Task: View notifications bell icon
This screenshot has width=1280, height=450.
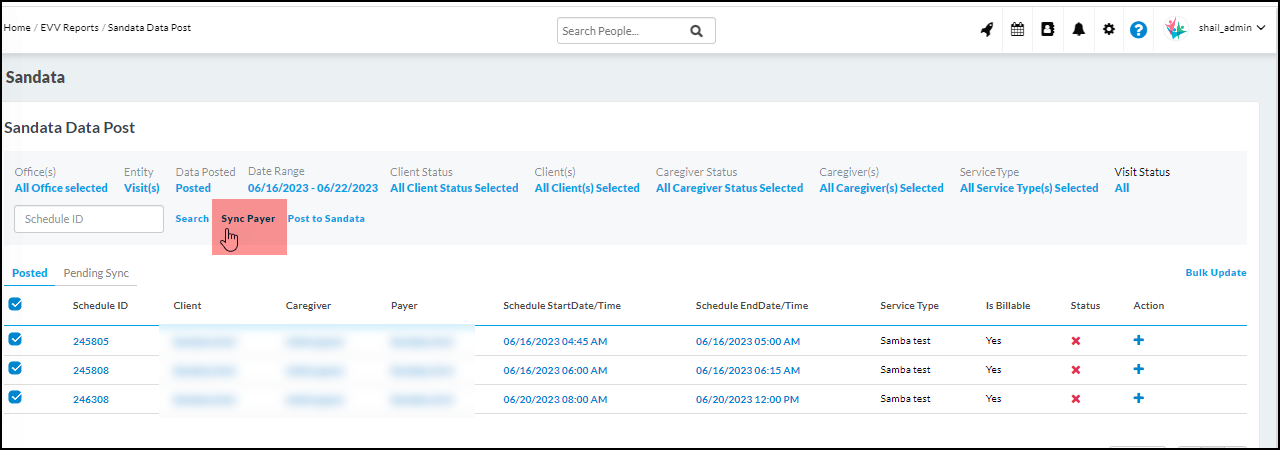Action: click(1078, 30)
